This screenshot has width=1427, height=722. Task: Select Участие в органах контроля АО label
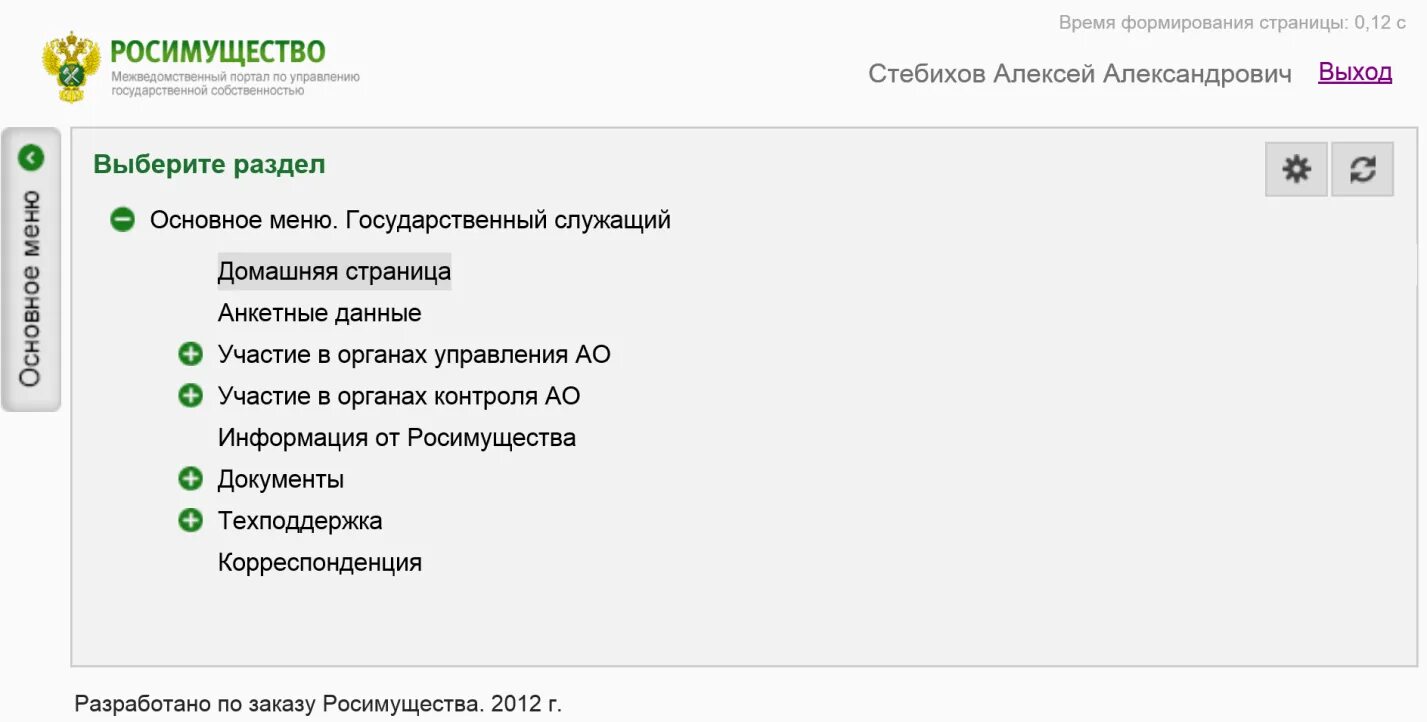(x=399, y=396)
